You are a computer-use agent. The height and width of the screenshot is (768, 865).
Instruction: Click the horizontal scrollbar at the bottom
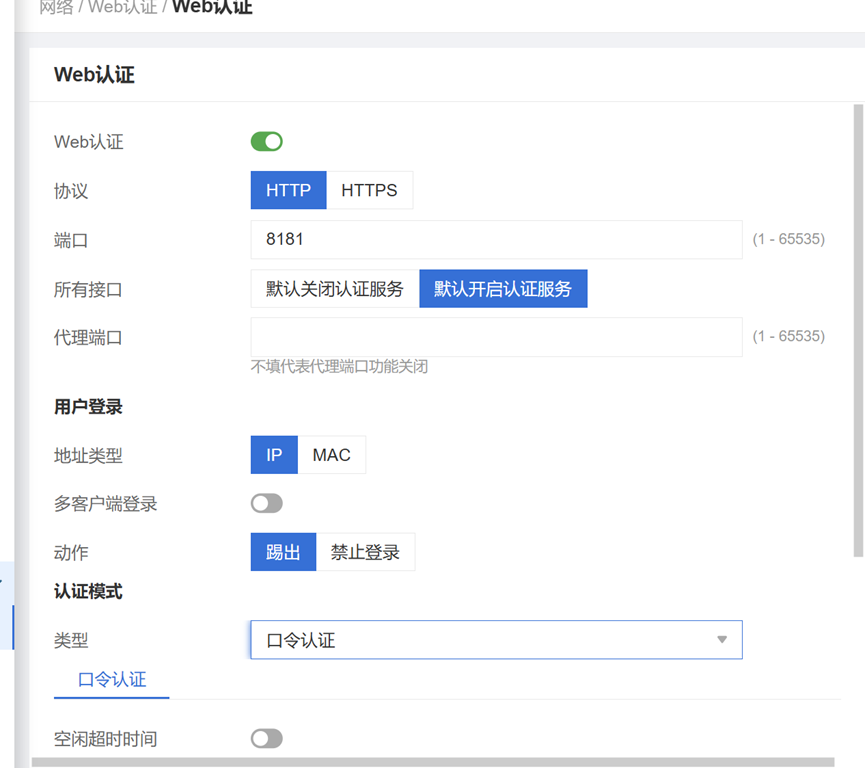coord(433,762)
